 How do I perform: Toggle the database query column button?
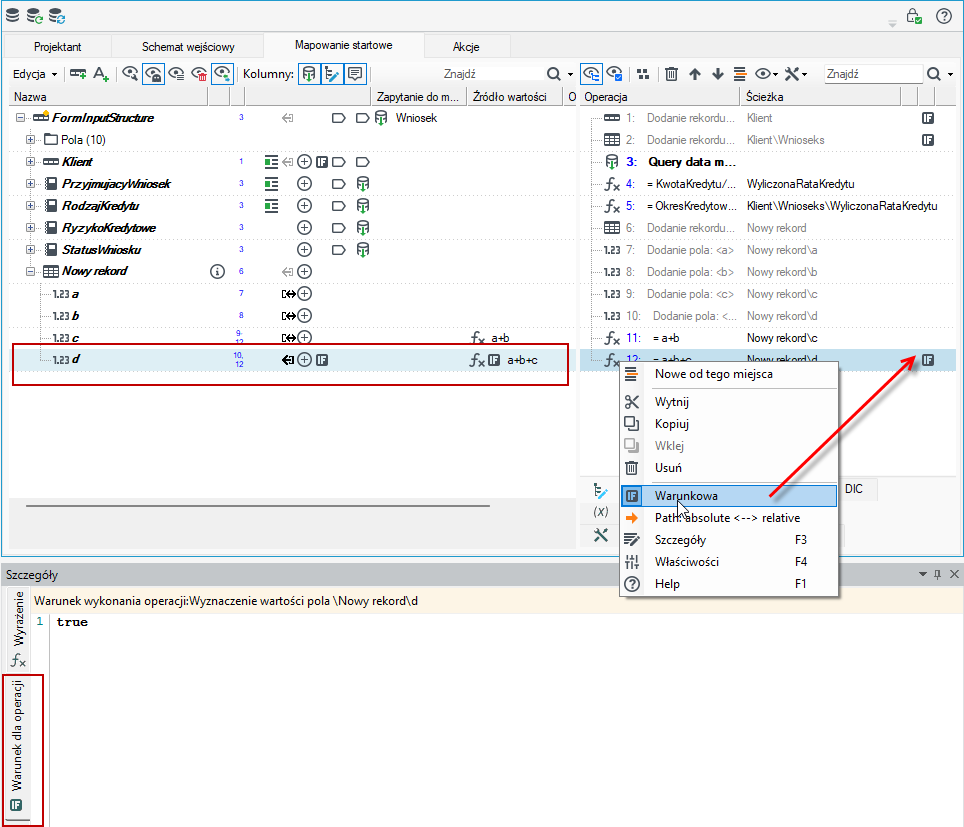pos(309,74)
